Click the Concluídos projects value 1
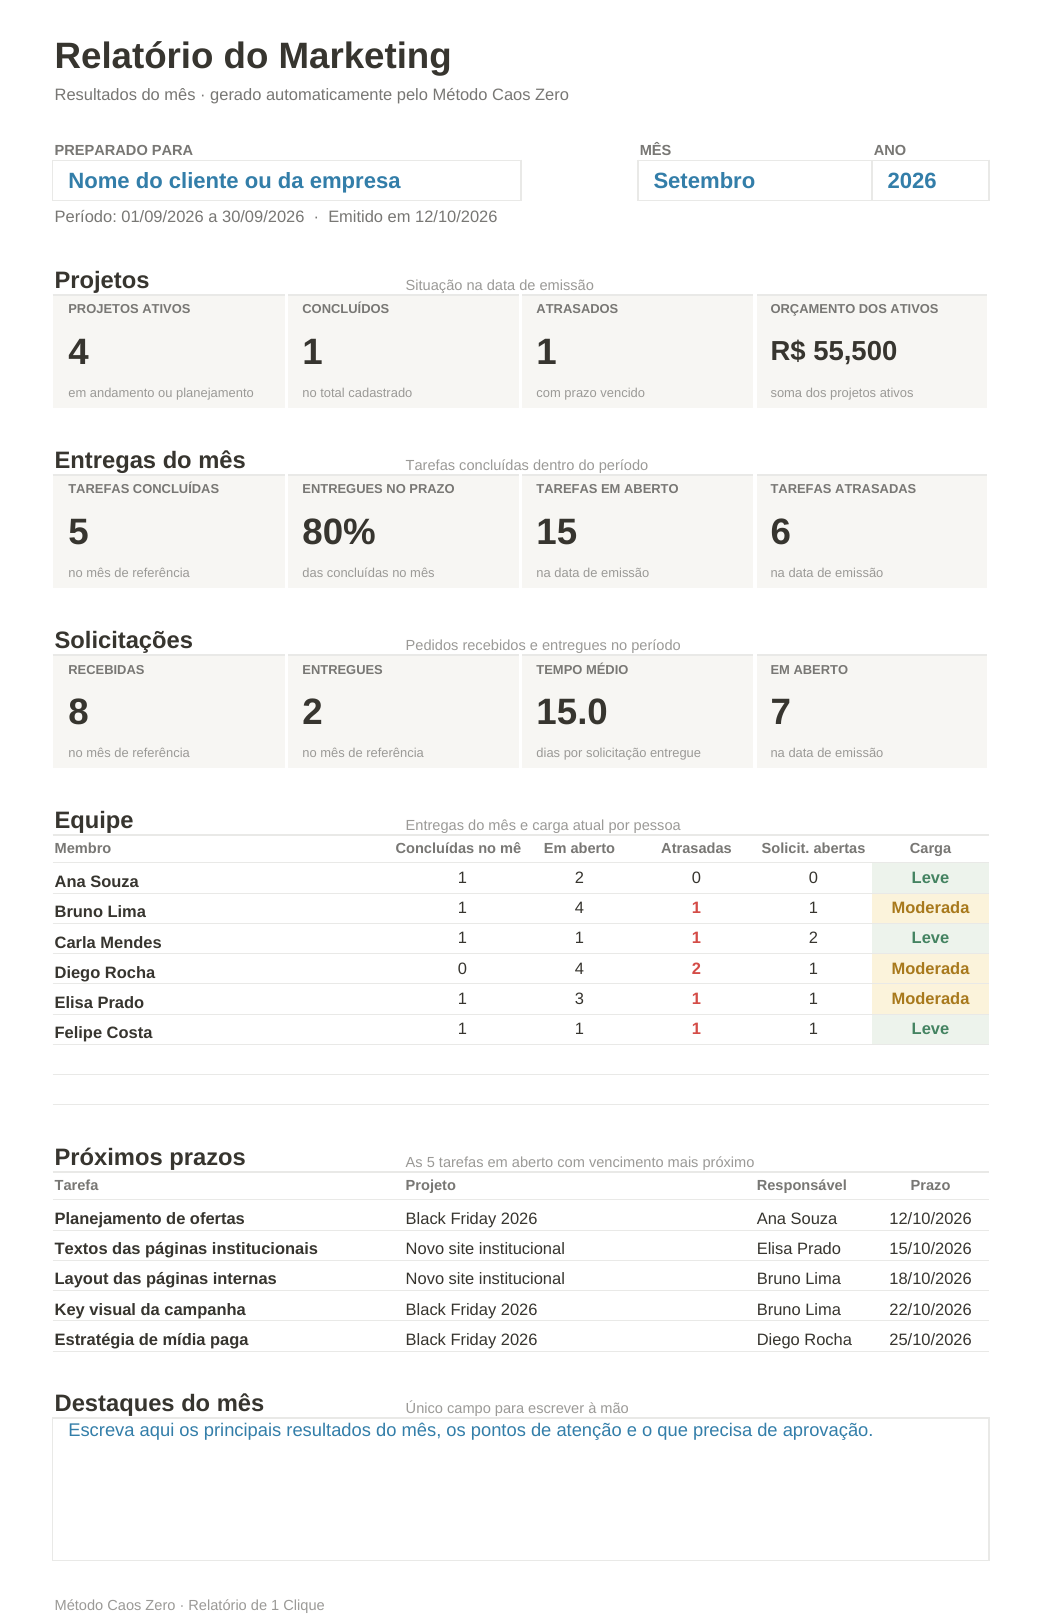This screenshot has width=1042, height=1614. (x=312, y=352)
